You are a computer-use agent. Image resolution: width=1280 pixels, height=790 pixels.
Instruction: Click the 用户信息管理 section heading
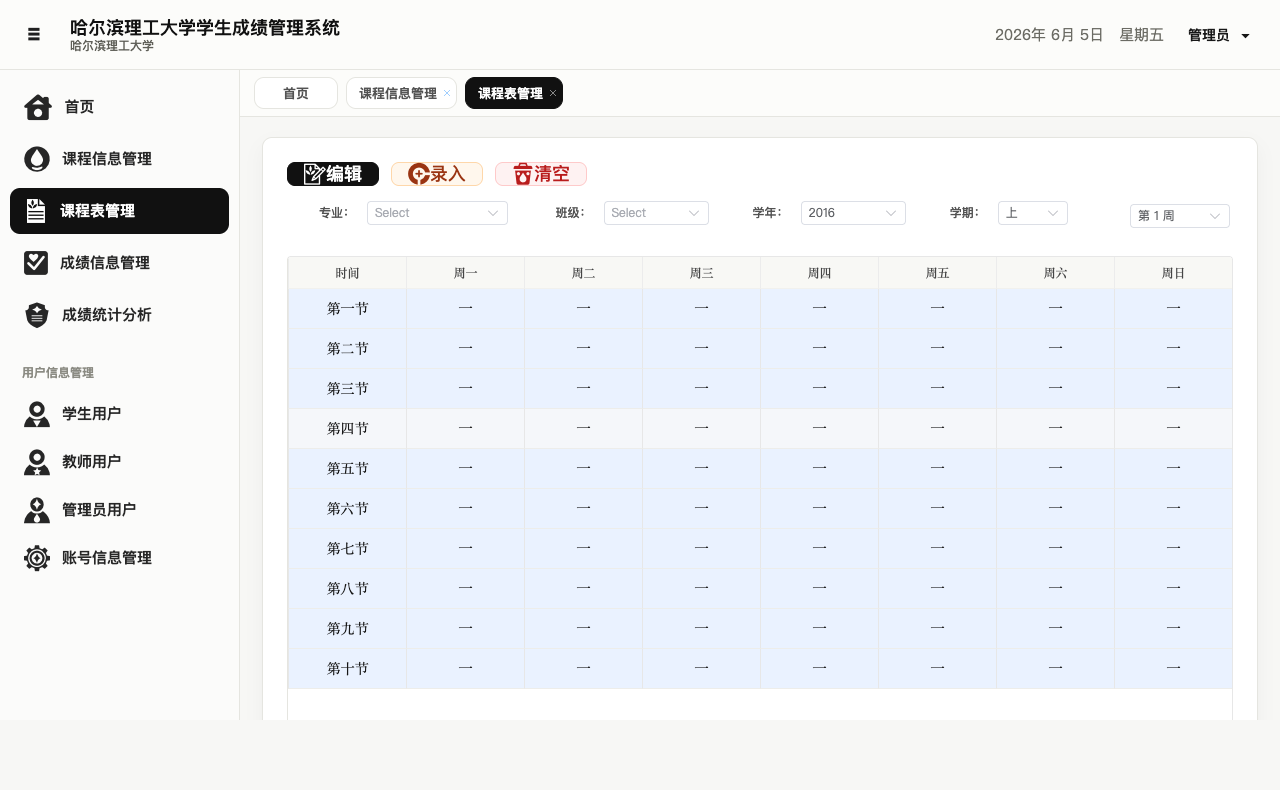click(58, 373)
